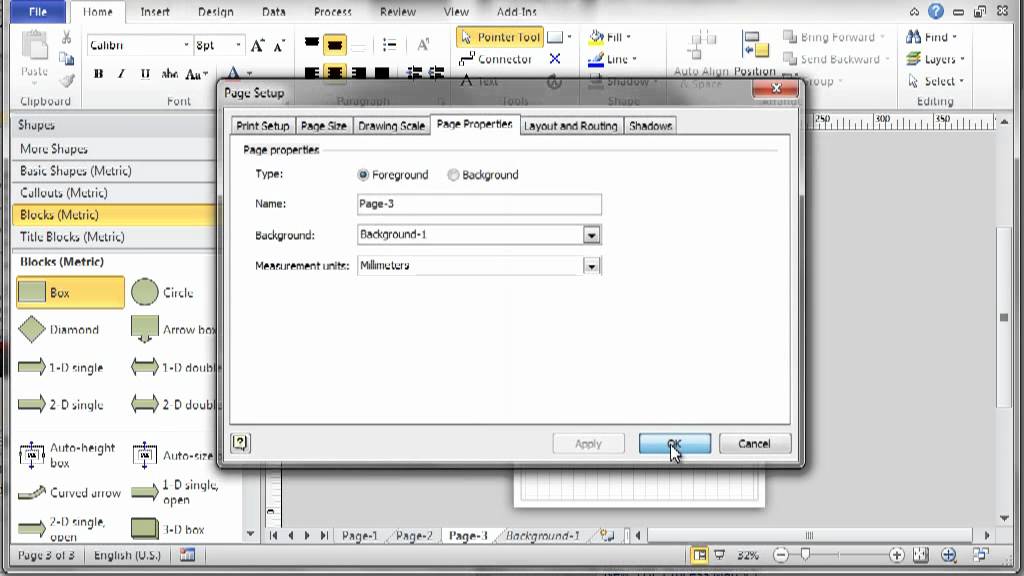Switch to Drawing Scale tab
This screenshot has width=1024, height=576.
[391, 126]
